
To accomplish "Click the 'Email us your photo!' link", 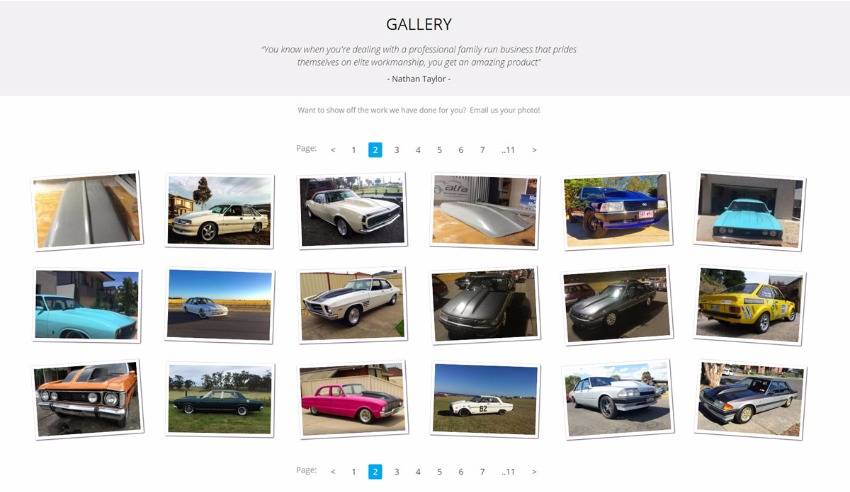I will pos(505,110).
